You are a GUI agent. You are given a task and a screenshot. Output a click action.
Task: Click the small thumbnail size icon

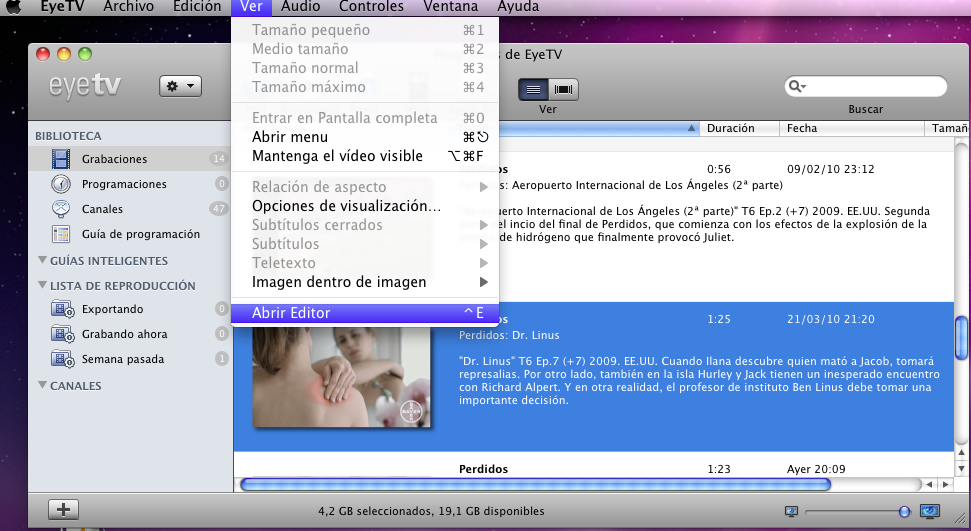click(x=791, y=511)
